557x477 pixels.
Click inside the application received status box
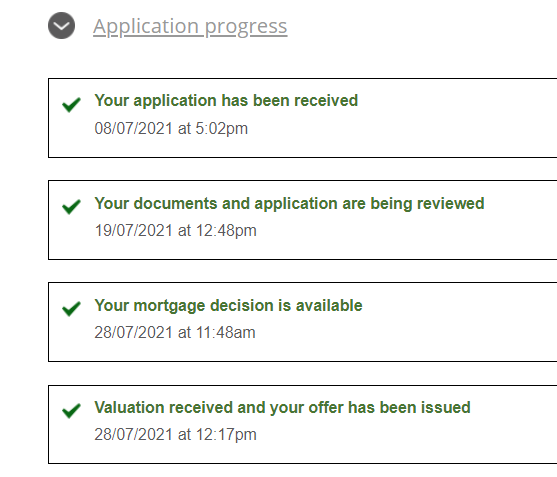click(303, 118)
